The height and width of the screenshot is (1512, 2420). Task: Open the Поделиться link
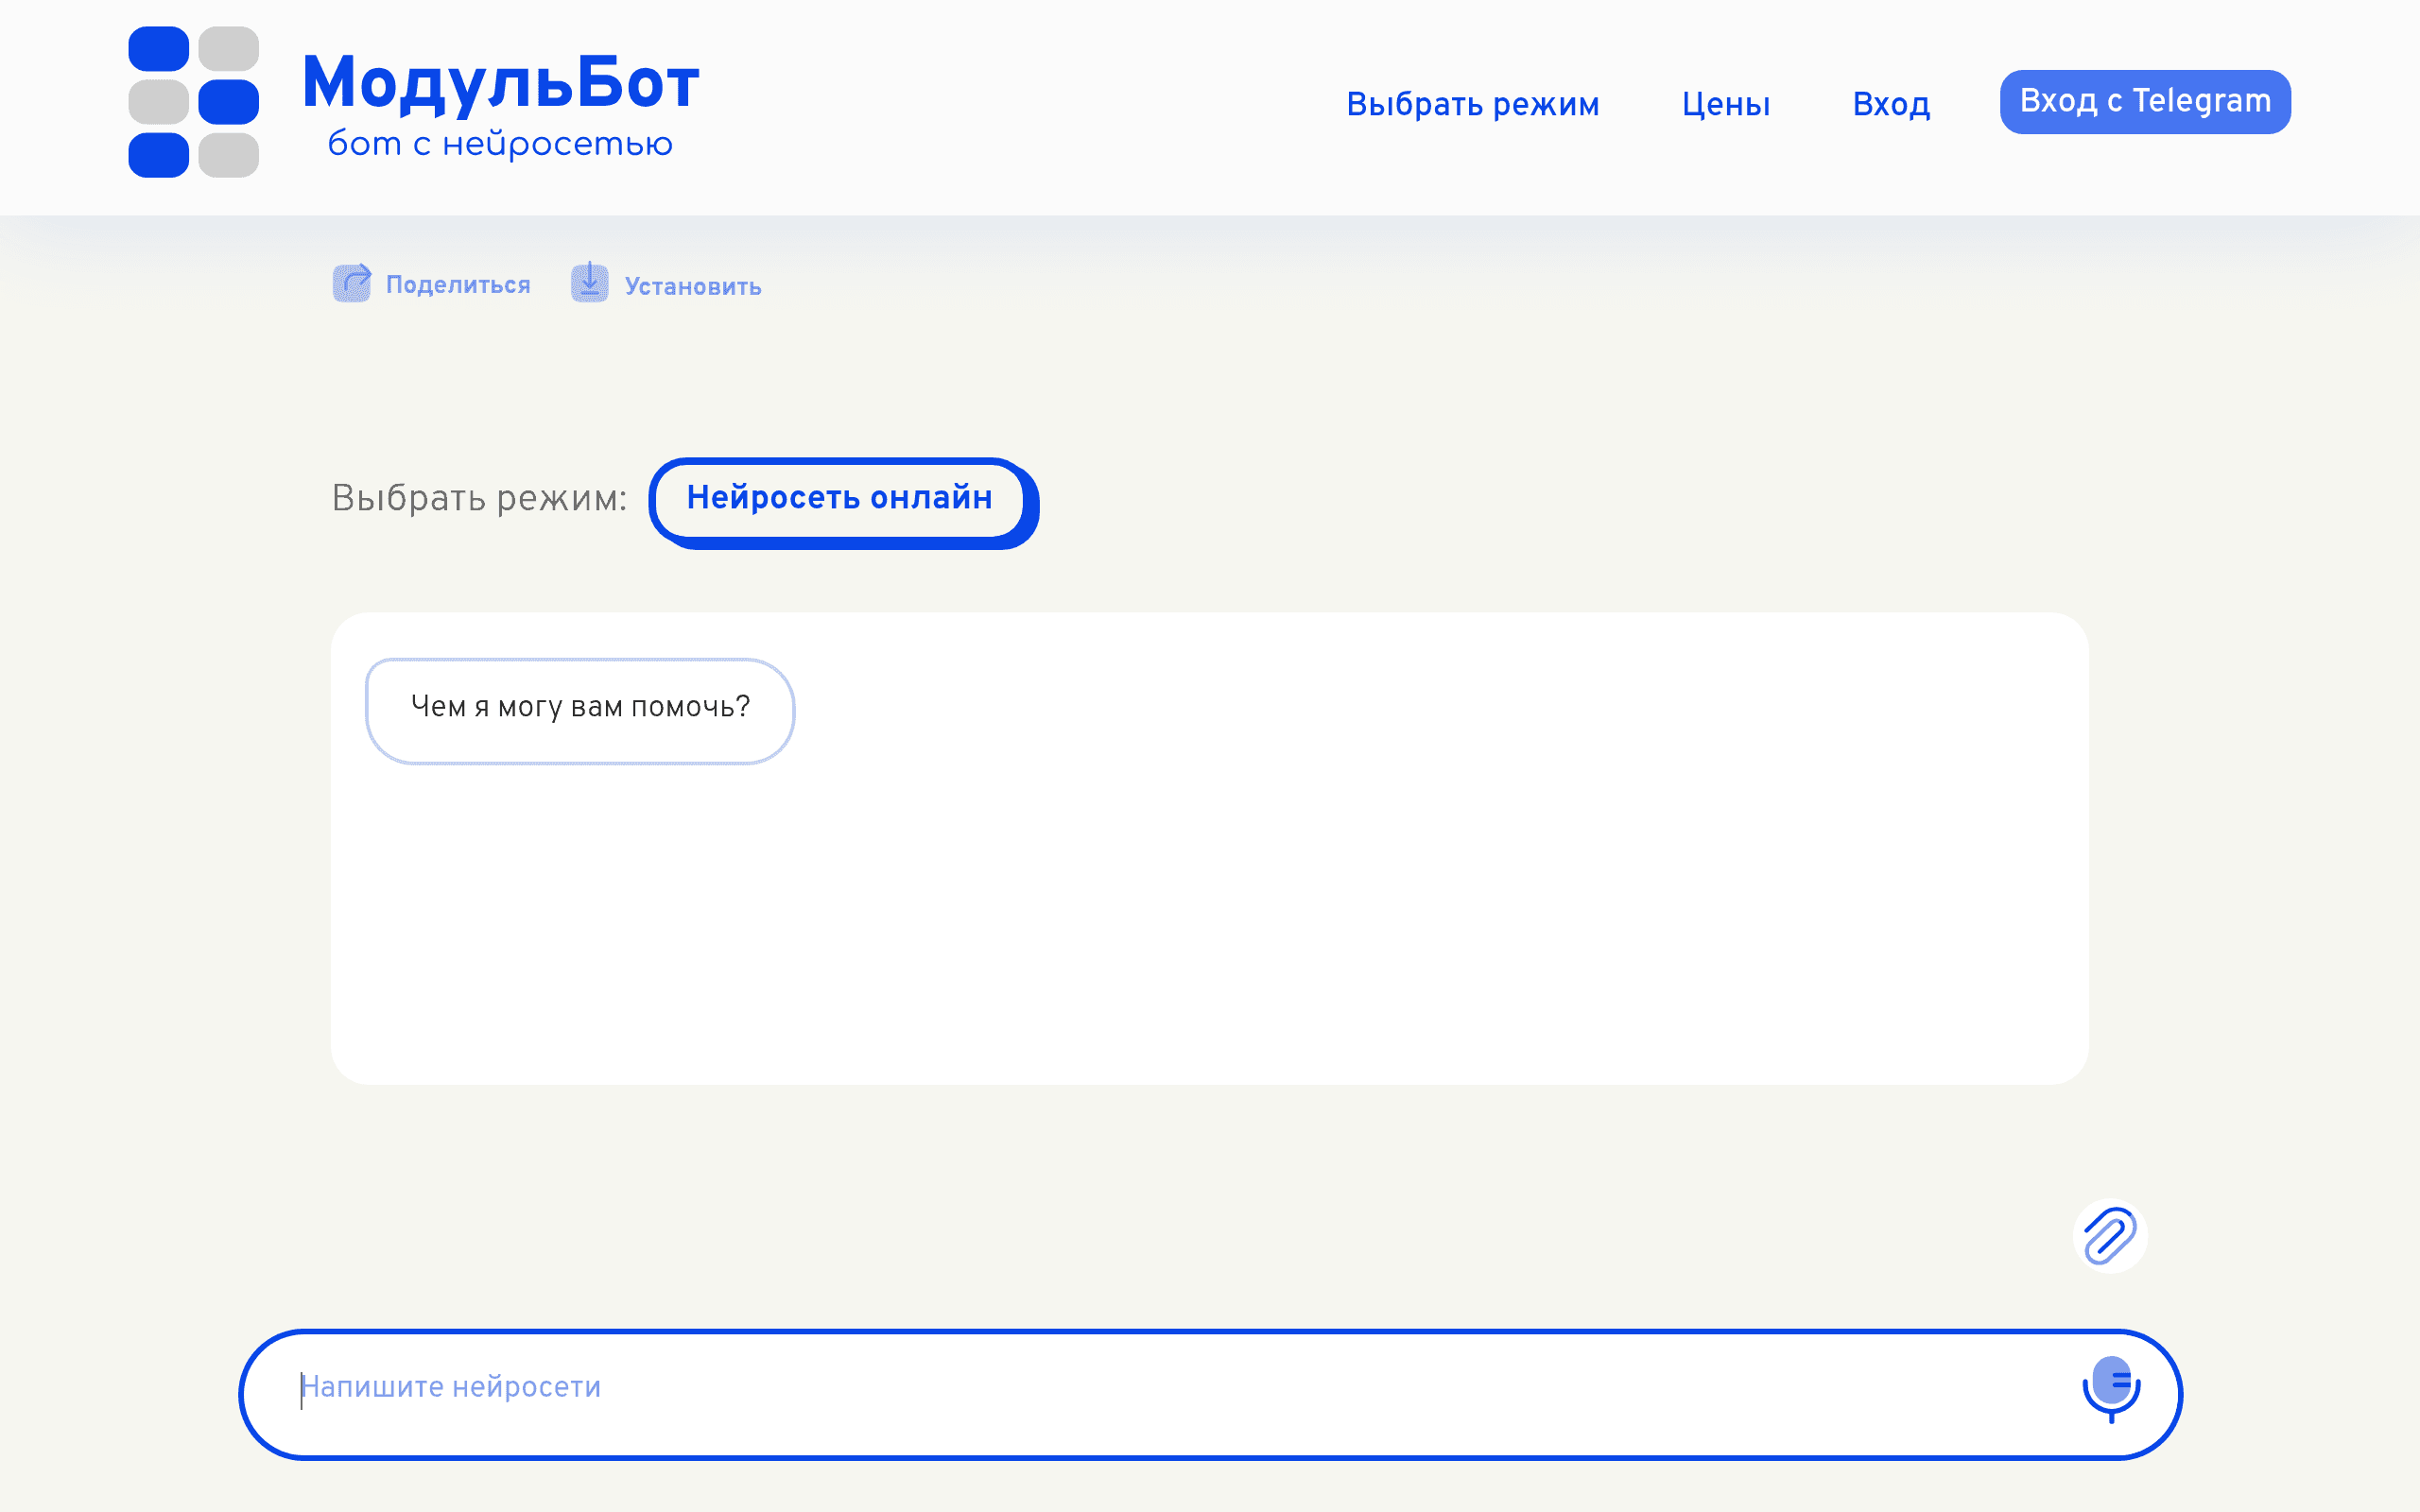(458, 285)
